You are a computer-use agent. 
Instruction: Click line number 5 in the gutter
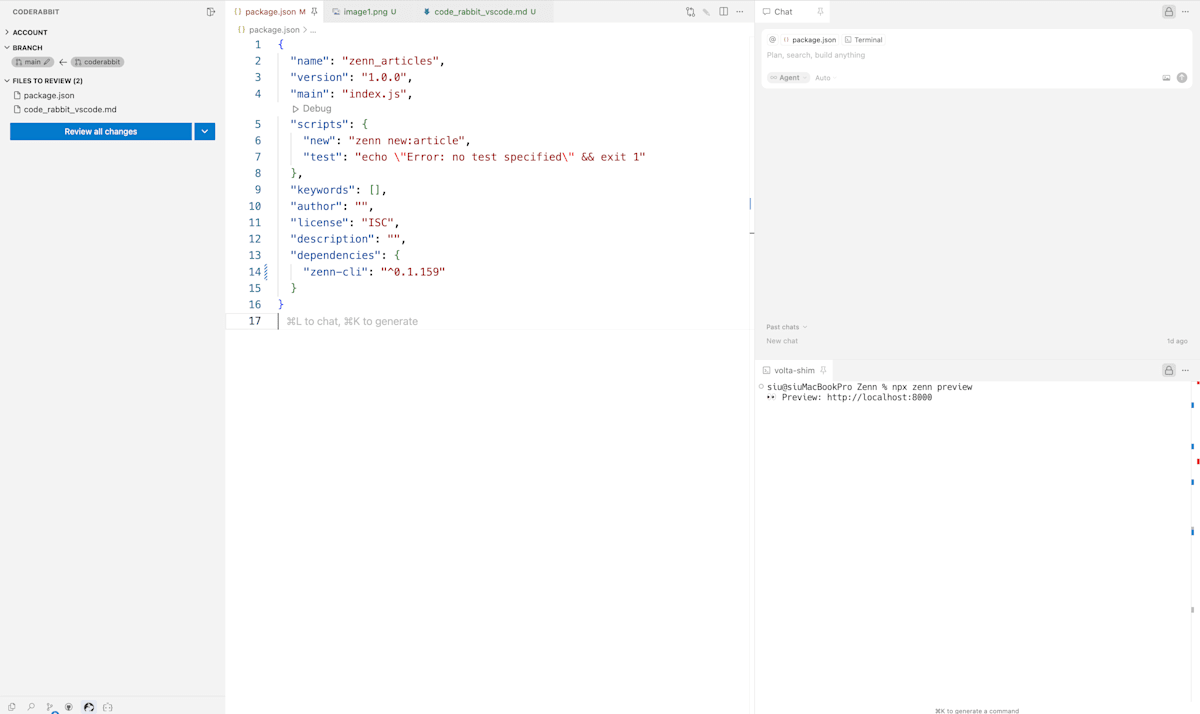(257, 125)
